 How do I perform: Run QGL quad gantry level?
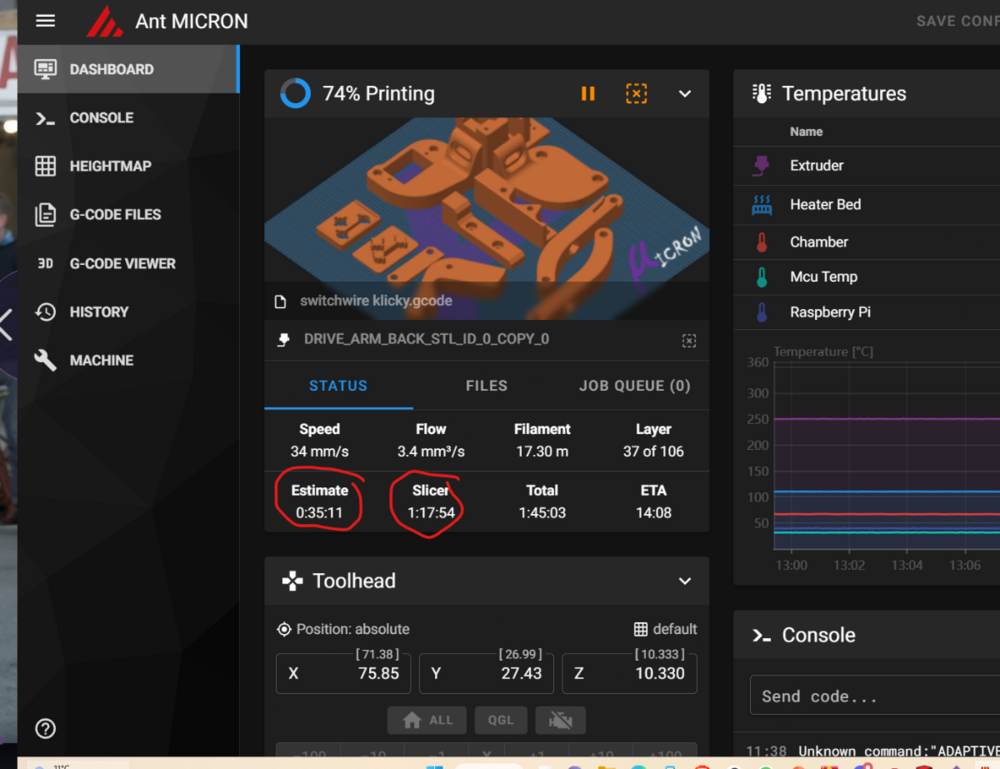[x=501, y=721]
